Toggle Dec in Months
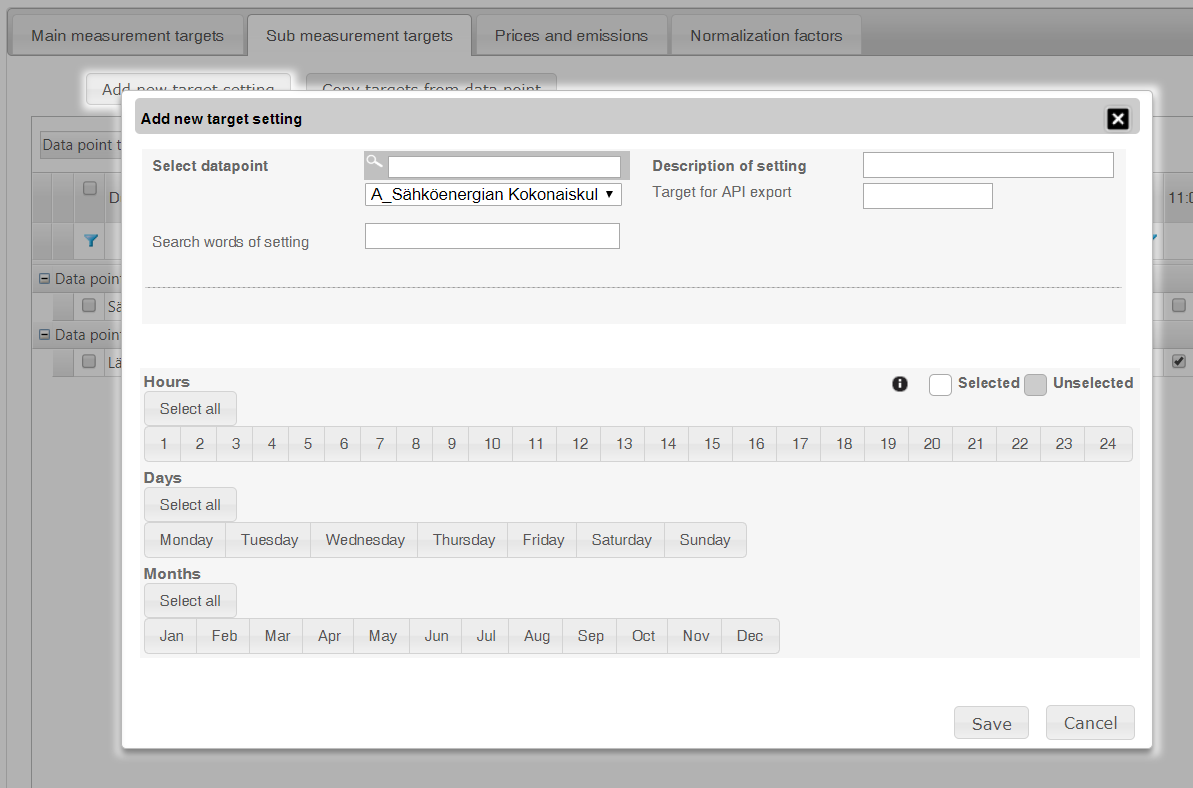Screen dimensions: 1193x788 [x=749, y=636]
